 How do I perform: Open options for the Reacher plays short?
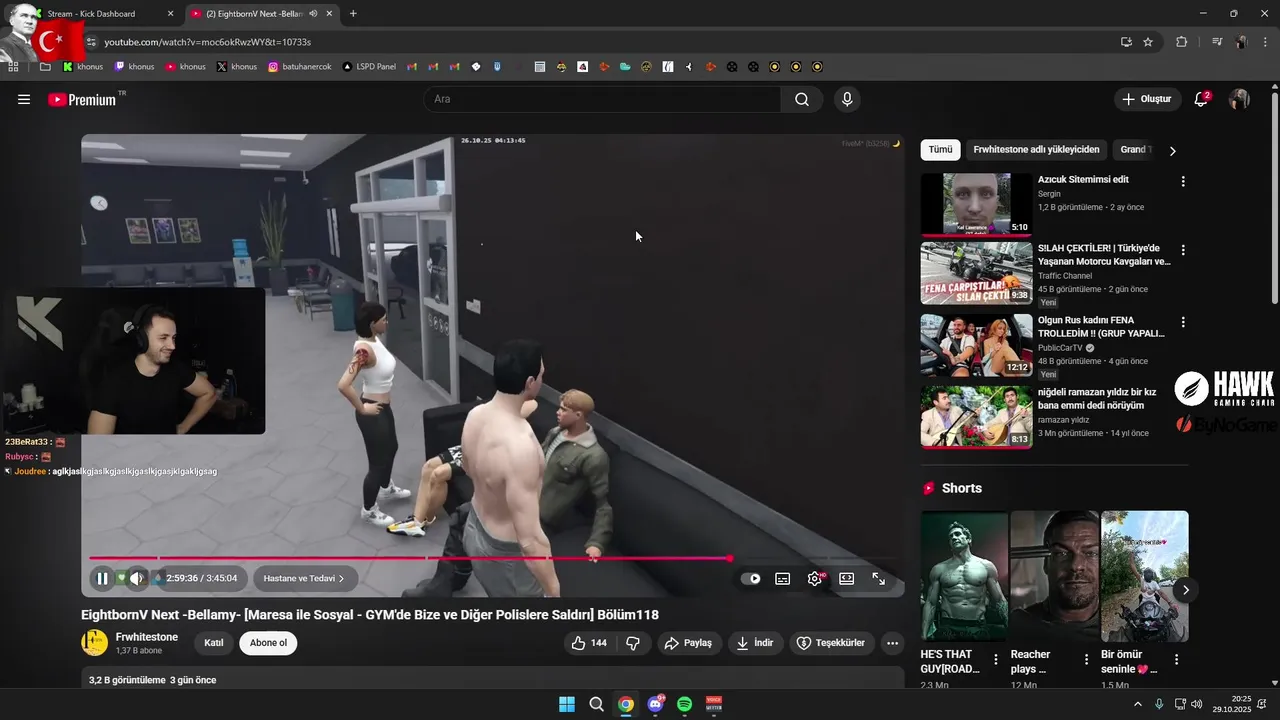tap(1086, 660)
